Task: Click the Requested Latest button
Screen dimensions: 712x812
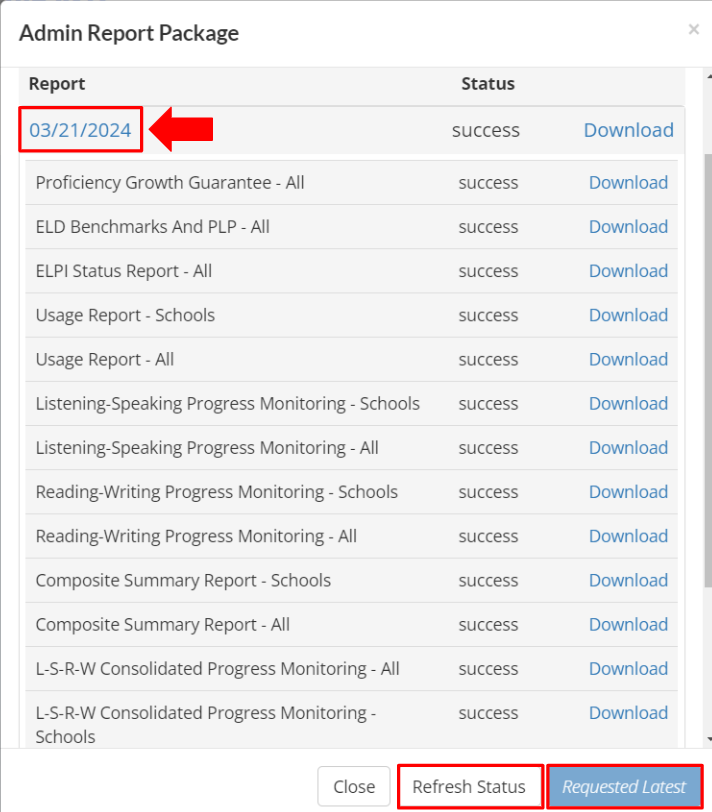Action: point(624,787)
